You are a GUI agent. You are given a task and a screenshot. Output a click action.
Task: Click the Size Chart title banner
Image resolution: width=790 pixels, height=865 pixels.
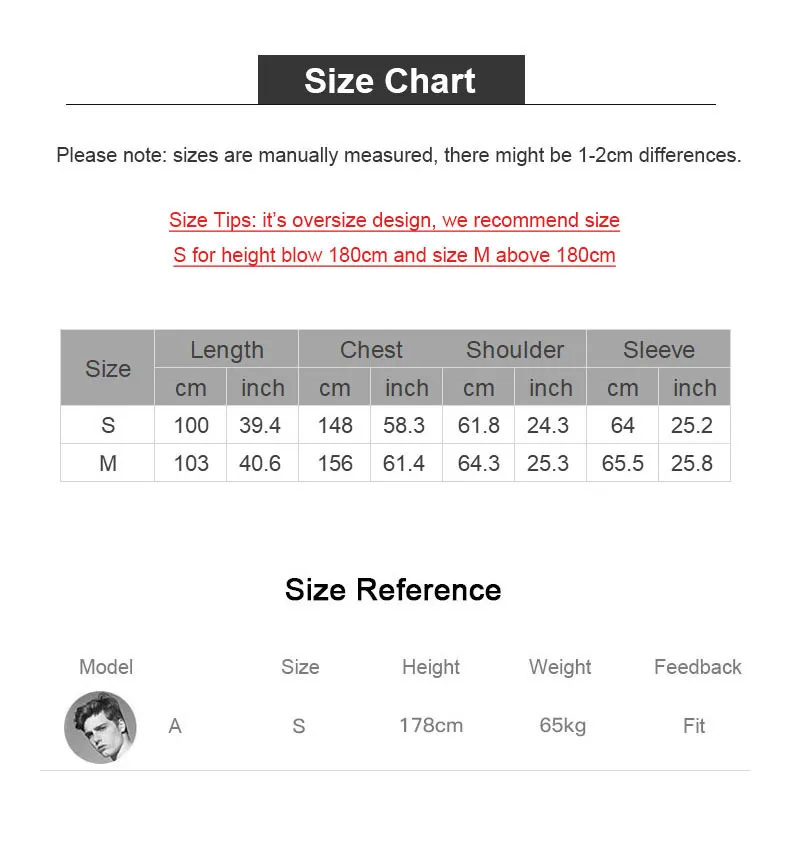[391, 79]
